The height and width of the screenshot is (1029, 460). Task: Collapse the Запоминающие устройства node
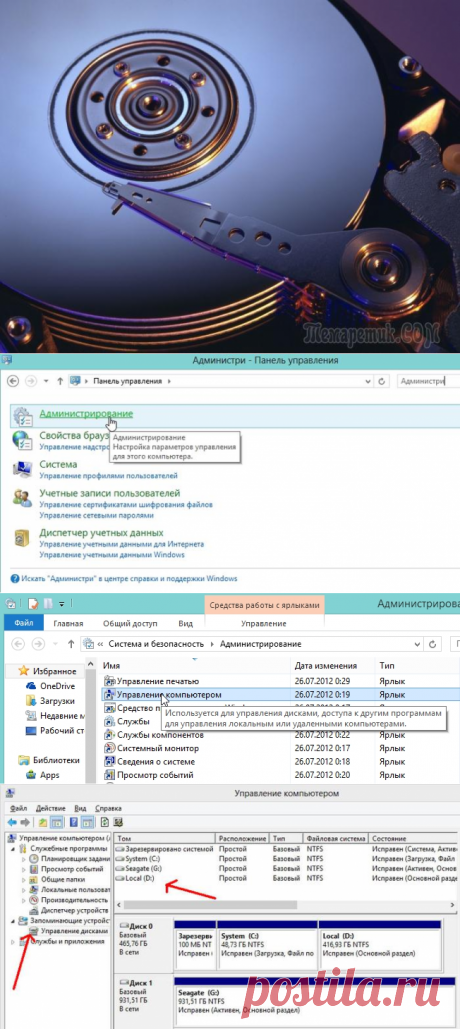(x=14, y=921)
